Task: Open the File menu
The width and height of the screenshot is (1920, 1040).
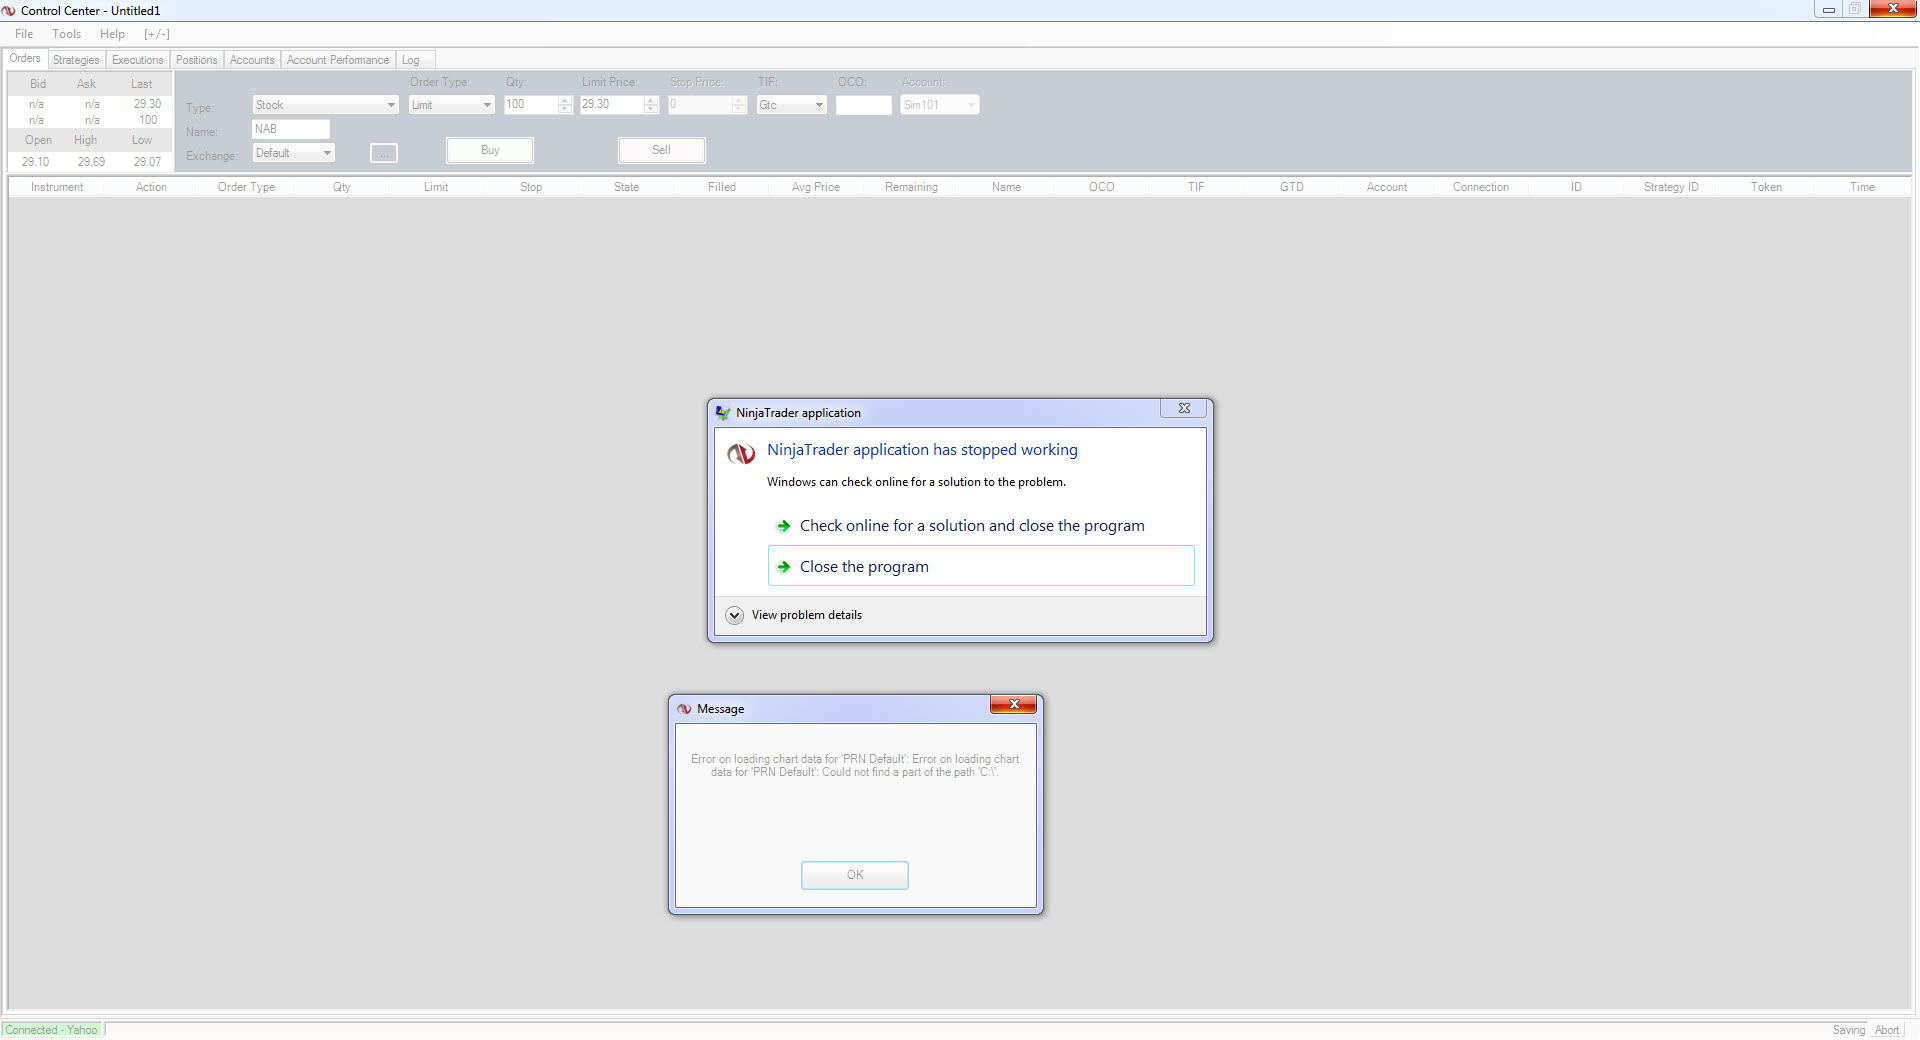Action: pyautogui.click(x=24, y=34)
